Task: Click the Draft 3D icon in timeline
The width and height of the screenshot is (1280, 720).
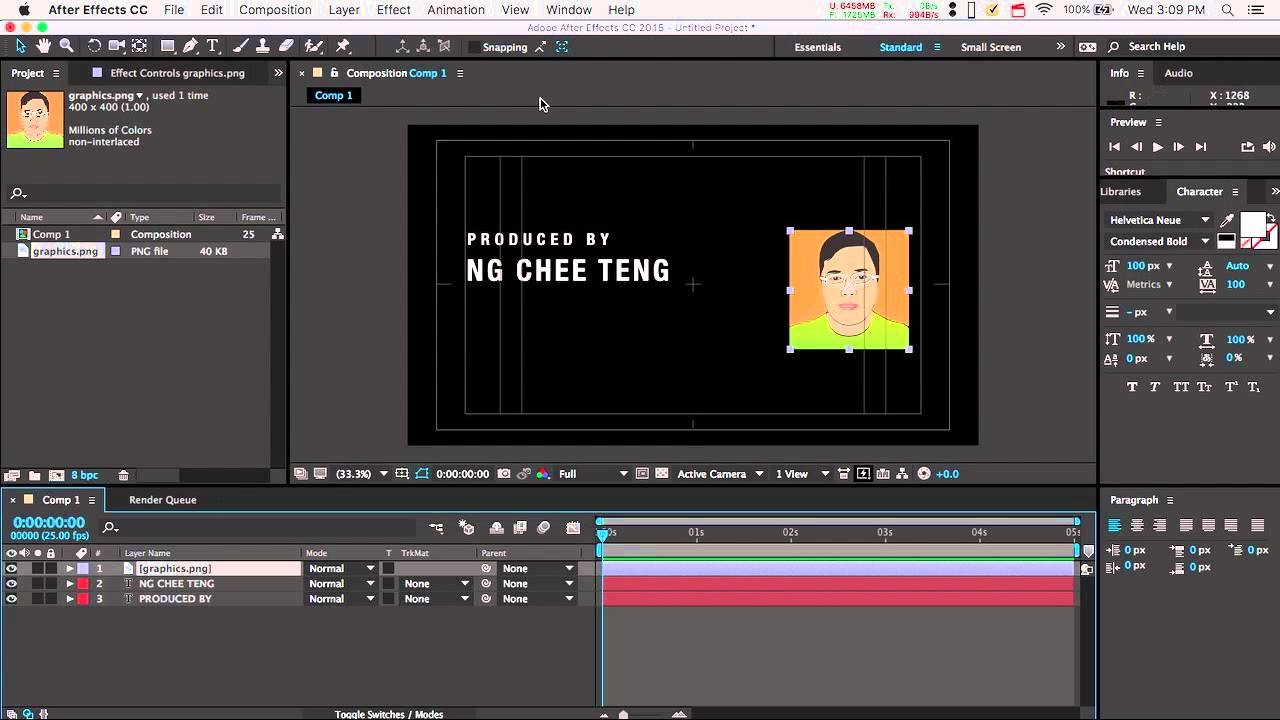Action: point(466,527)
